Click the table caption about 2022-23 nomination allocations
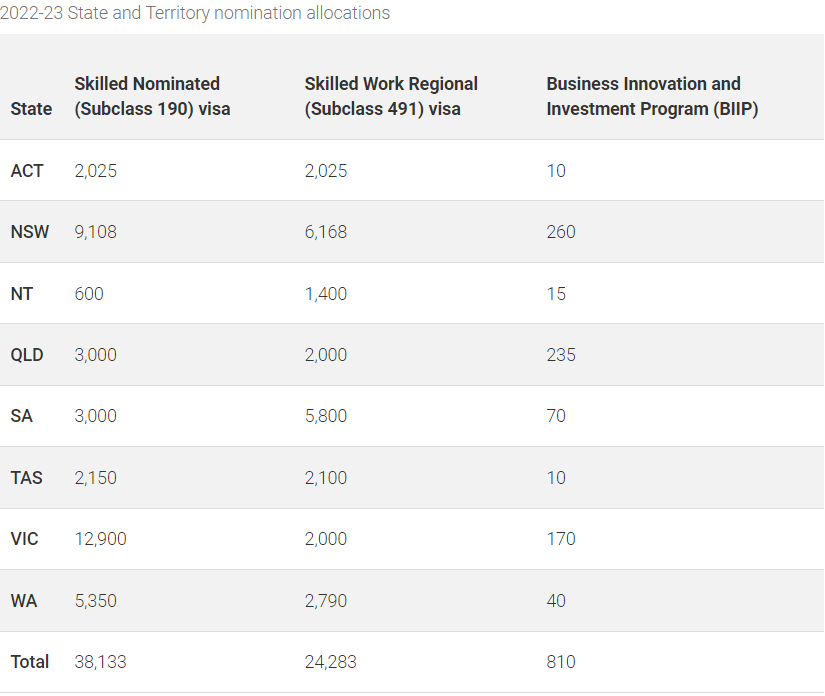 pyautogui.click(x=195, y=13)
